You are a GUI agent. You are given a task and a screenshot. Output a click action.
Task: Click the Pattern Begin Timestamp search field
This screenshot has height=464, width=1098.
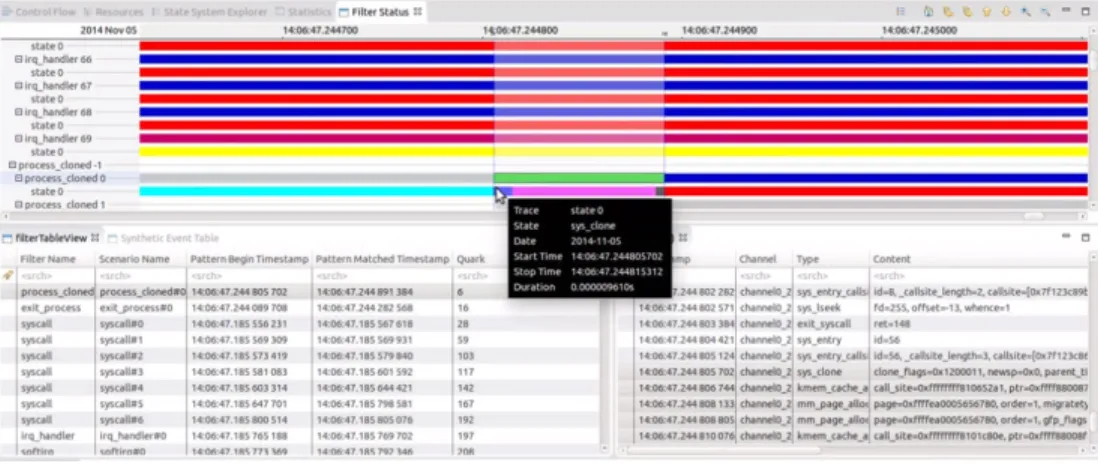click(x=249, y=276)
